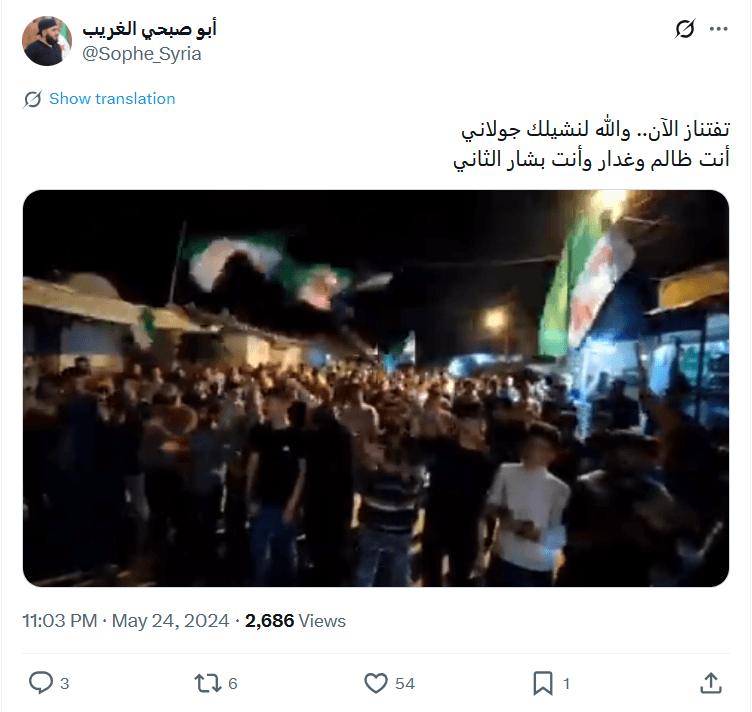Click the 2,686 Views count

295,621
